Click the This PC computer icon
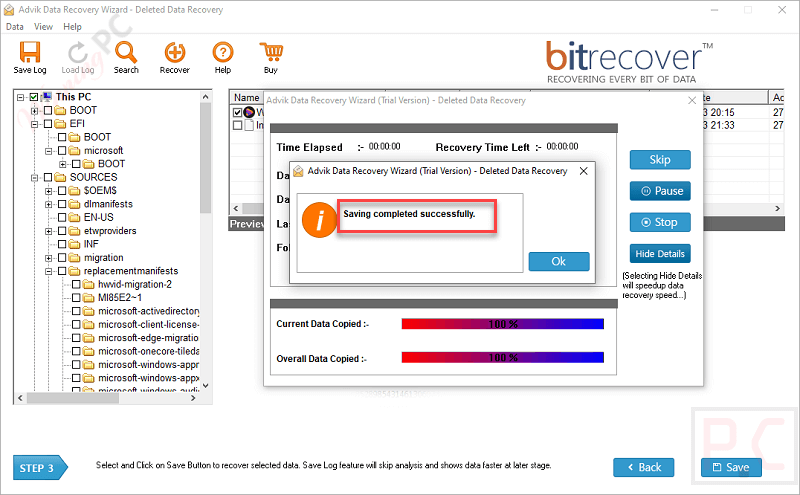Viewport: 800px width, 495px height. coord(47,97)
